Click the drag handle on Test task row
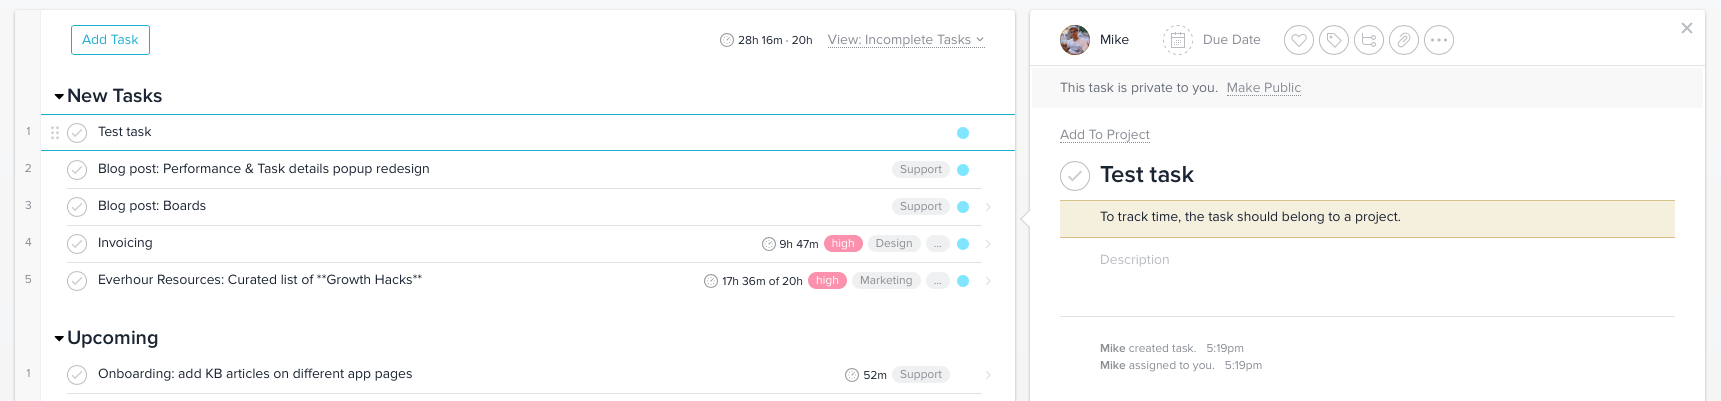The image size is (1721, 401). tap(55, 132)
